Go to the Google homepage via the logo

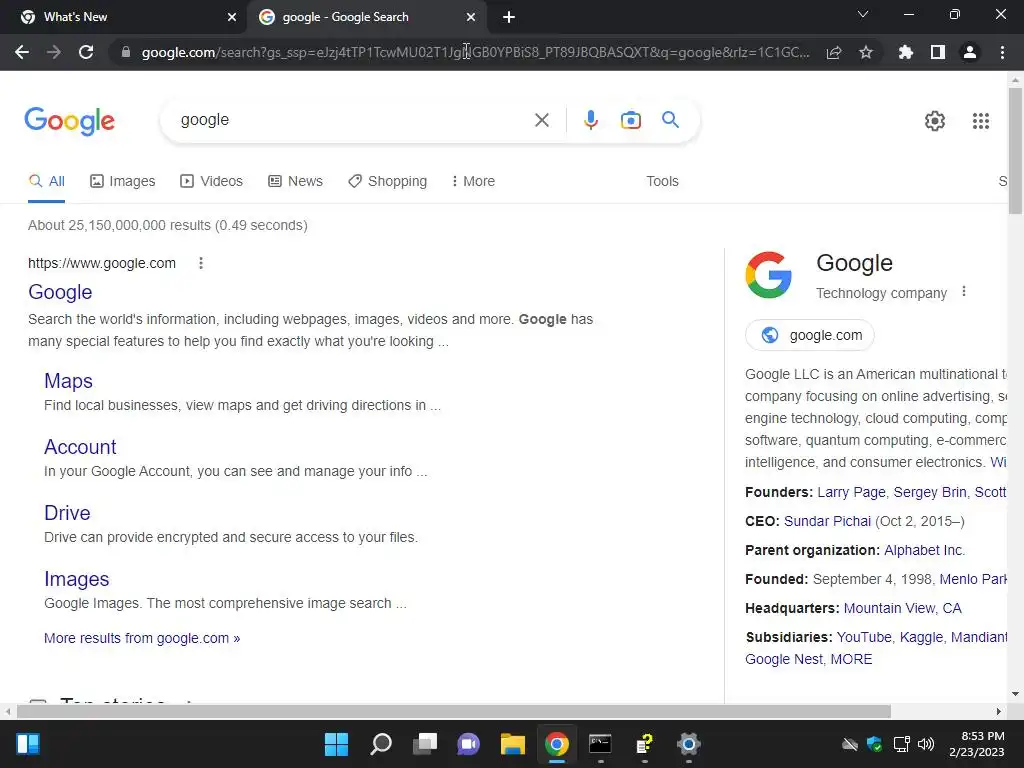(69, 121)
